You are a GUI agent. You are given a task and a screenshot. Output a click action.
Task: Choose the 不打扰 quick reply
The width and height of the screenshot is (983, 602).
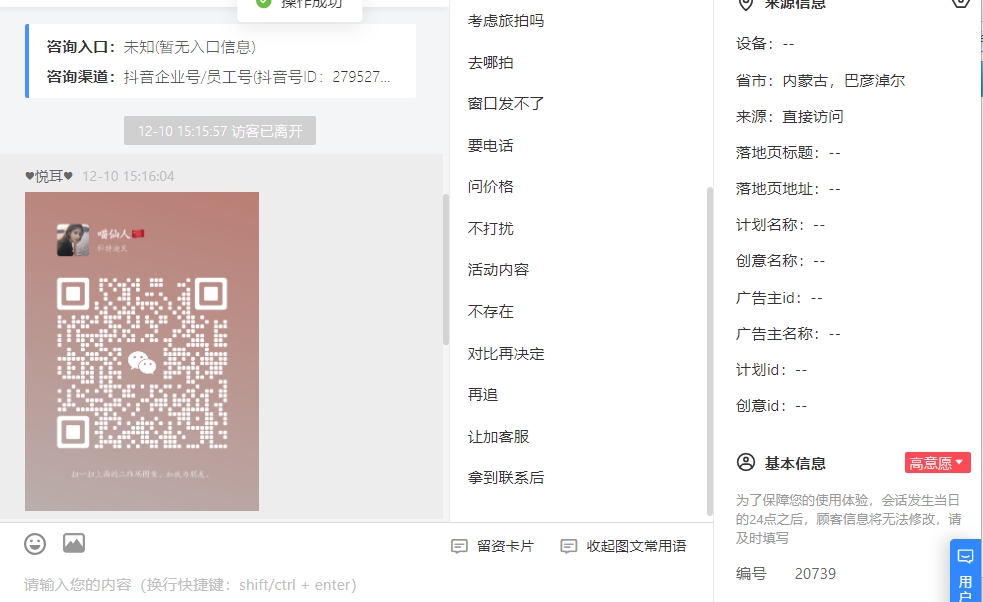490,228
